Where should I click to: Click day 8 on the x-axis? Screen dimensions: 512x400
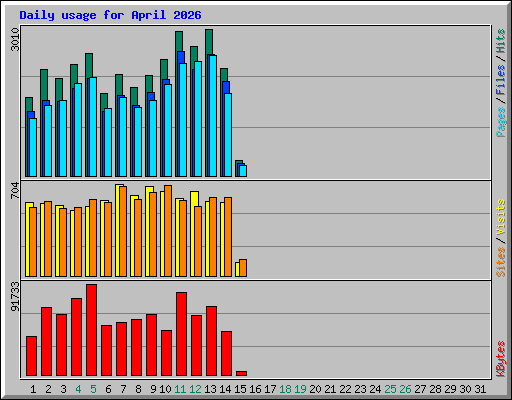(138, 389)
